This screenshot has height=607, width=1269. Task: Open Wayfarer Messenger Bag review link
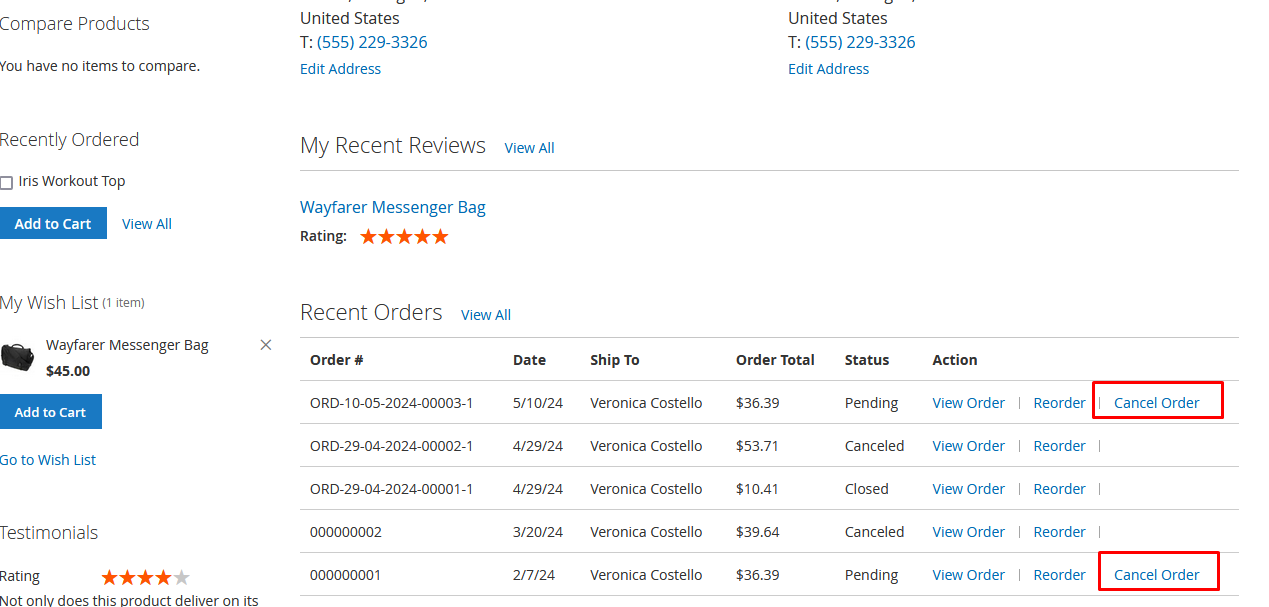click(393, 208)
